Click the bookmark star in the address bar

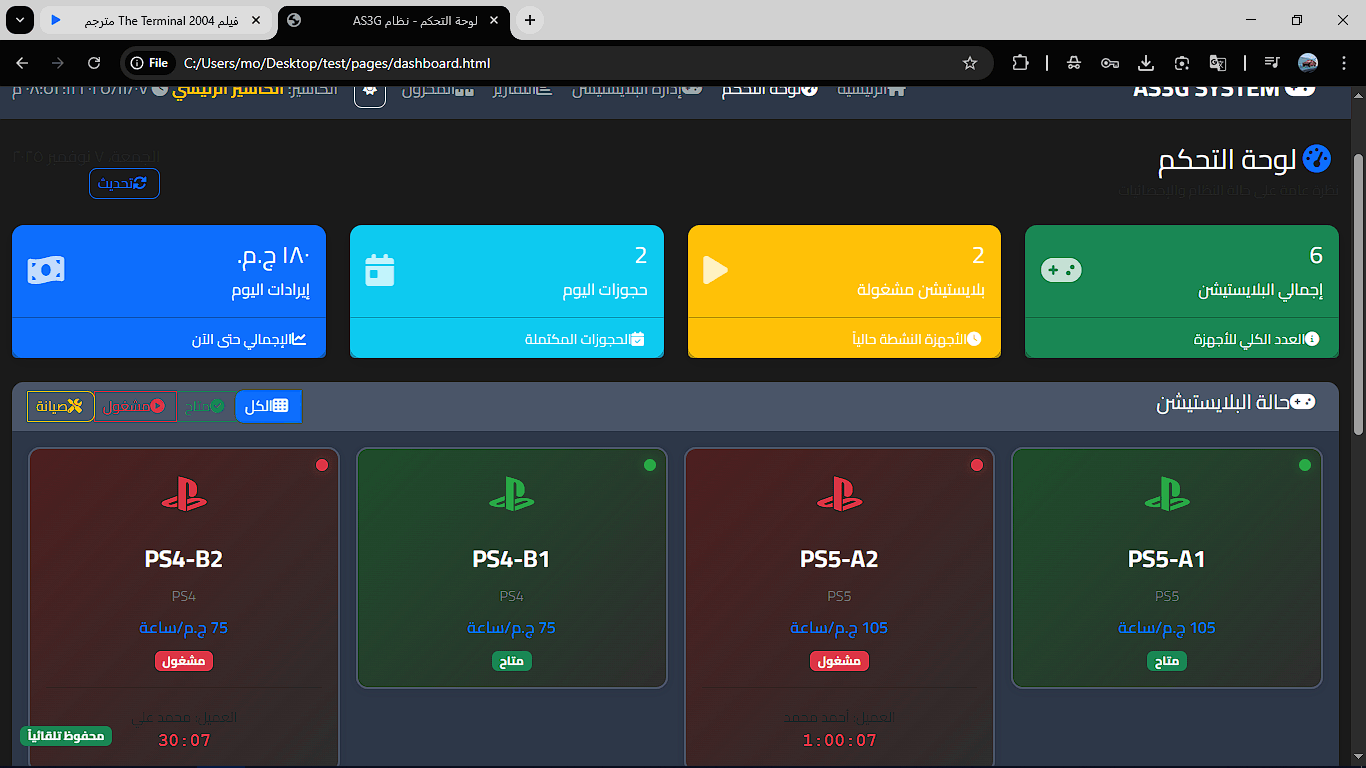(969, 62)
